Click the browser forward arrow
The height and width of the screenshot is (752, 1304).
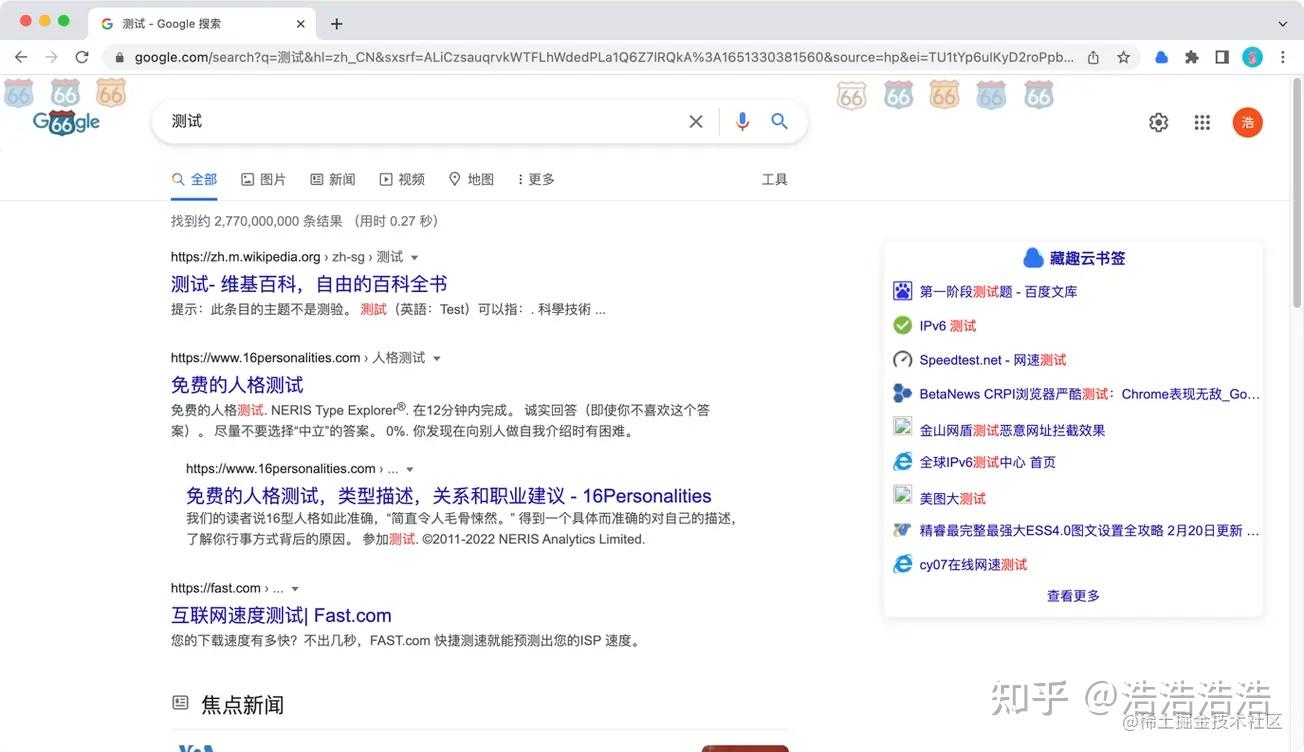[51, 57]
